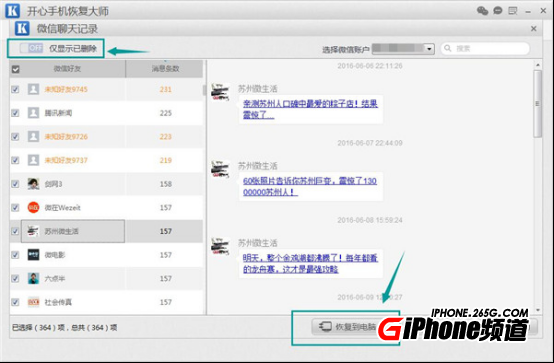
Task: Click the friend list scrollbar thumb
Action: [x=204, y=90]
